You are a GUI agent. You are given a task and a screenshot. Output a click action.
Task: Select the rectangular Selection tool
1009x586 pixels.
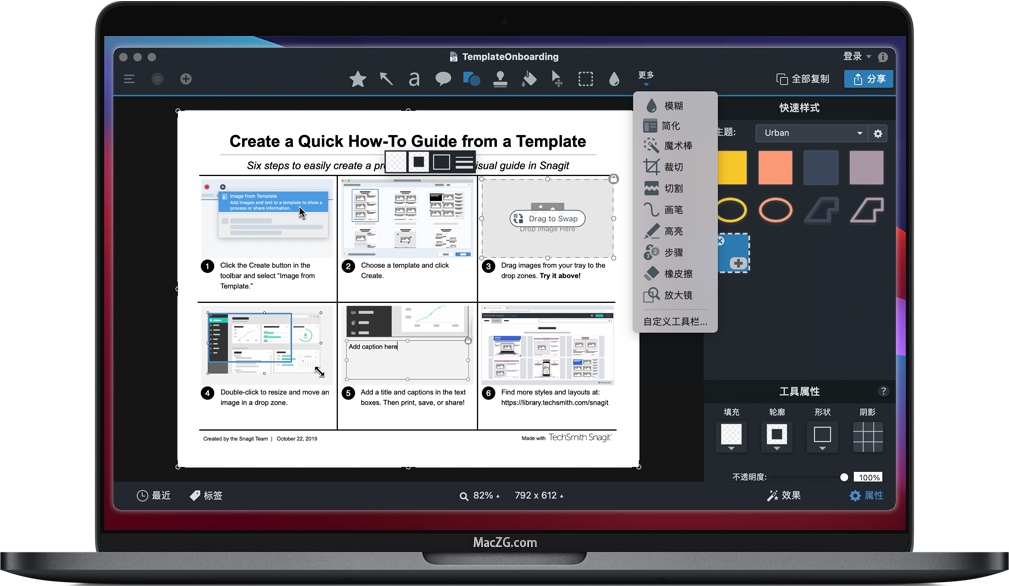[x=585, y=78]
